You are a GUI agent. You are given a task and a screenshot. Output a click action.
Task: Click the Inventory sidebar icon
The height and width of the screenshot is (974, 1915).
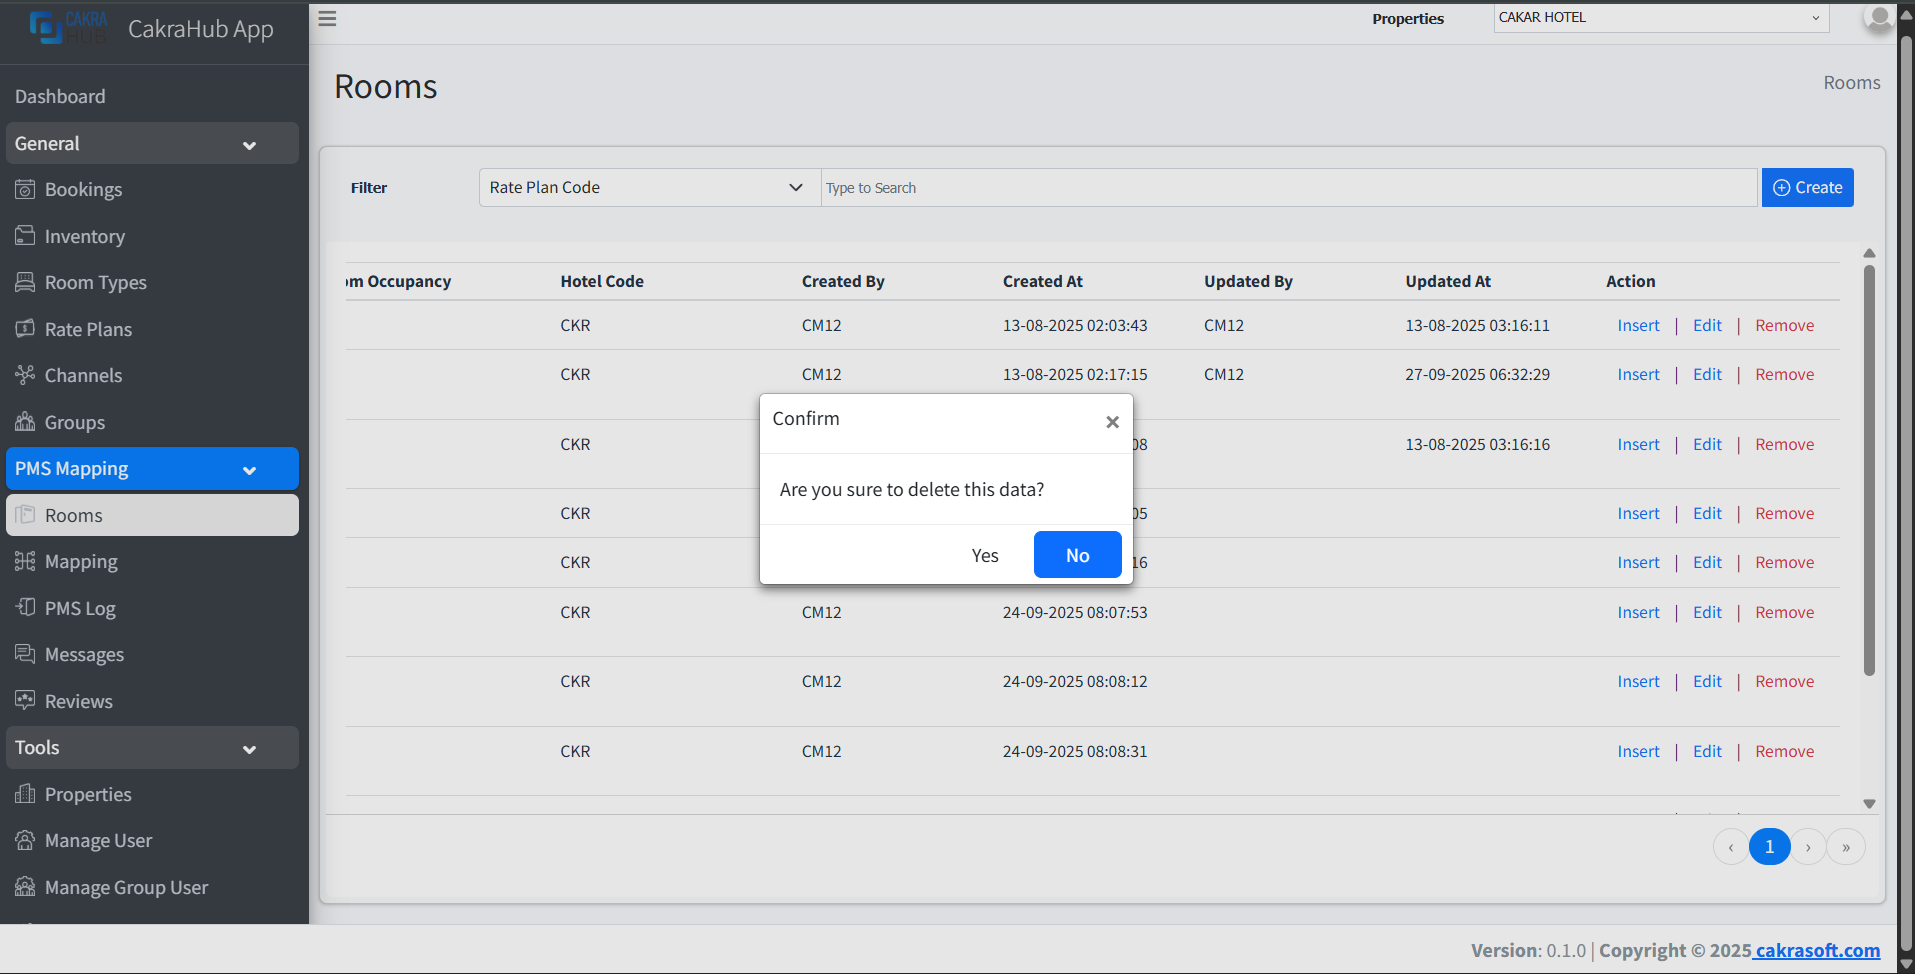(x=25, y=236)
